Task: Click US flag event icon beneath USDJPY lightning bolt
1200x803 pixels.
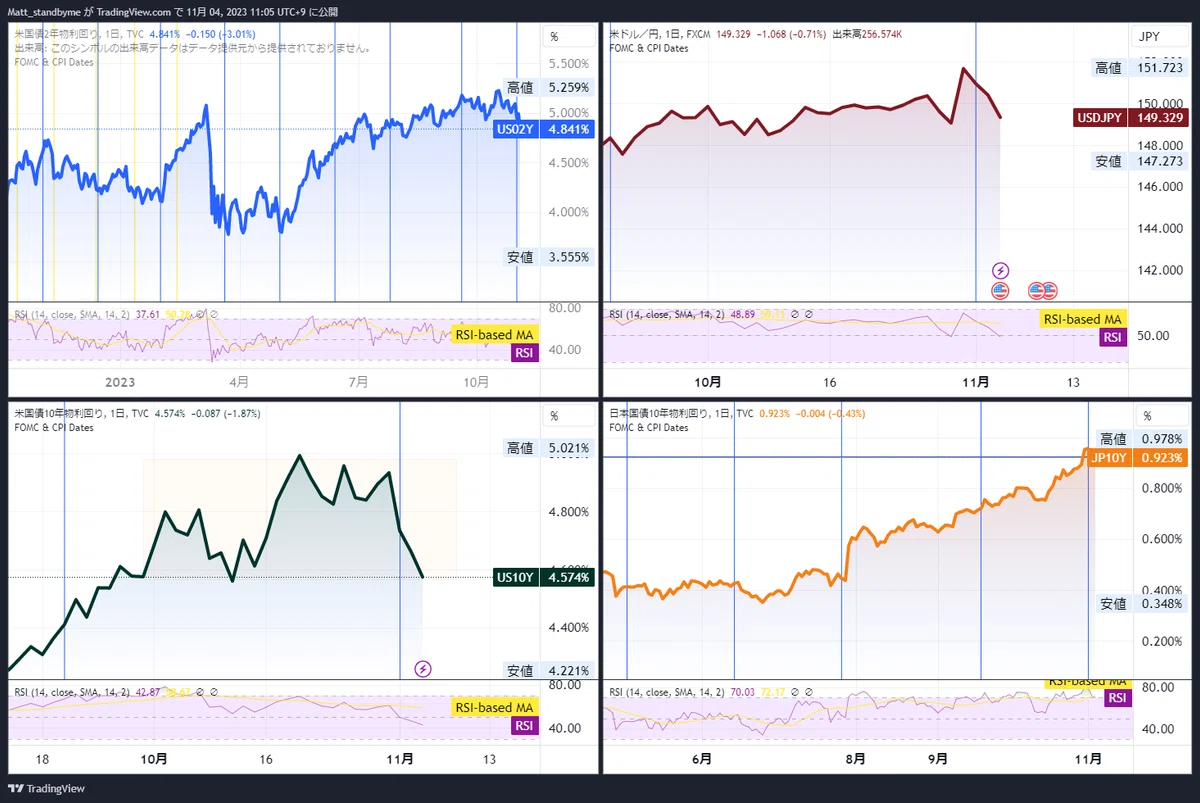Action: 1000,291
